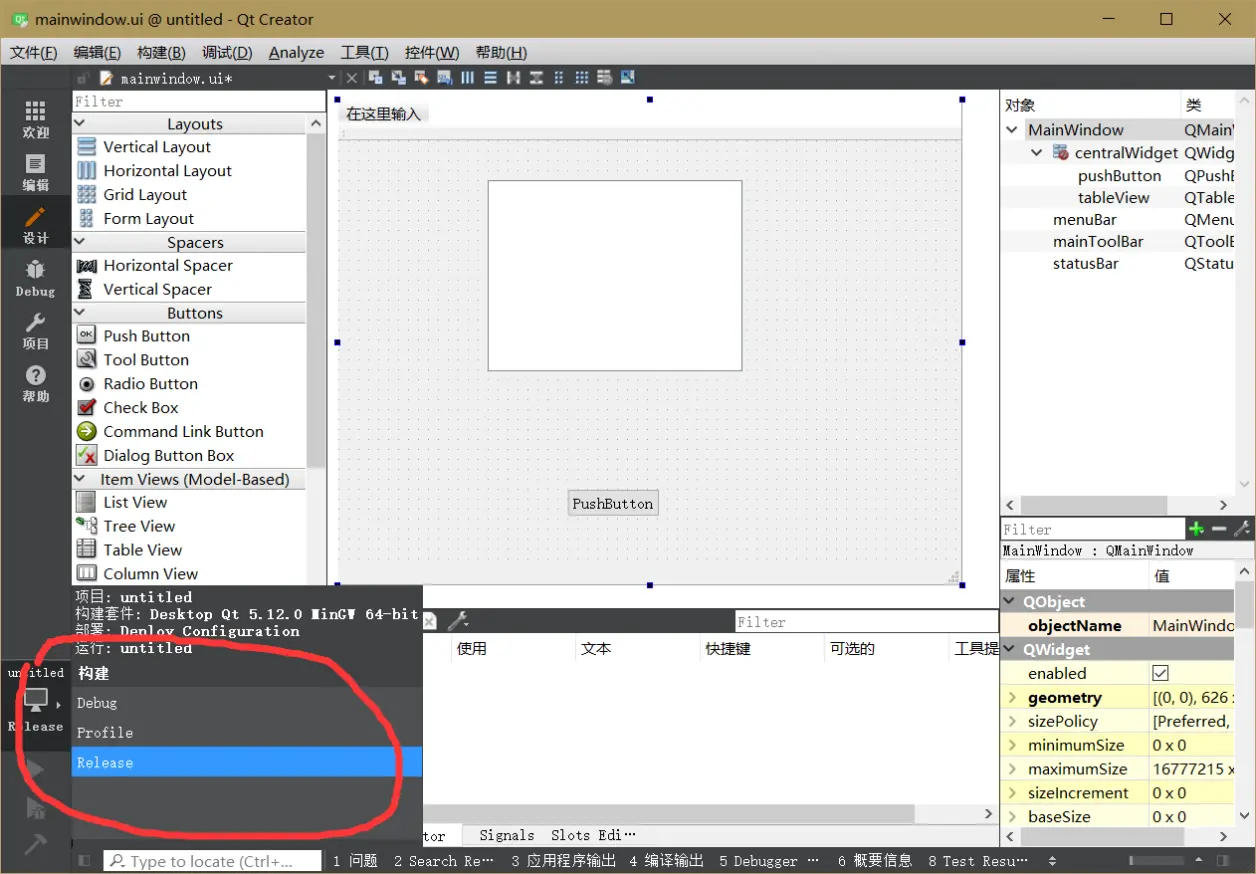Open the 工具(T) menu
This screenshot has height=874, width=1256.
coord(364,53)
